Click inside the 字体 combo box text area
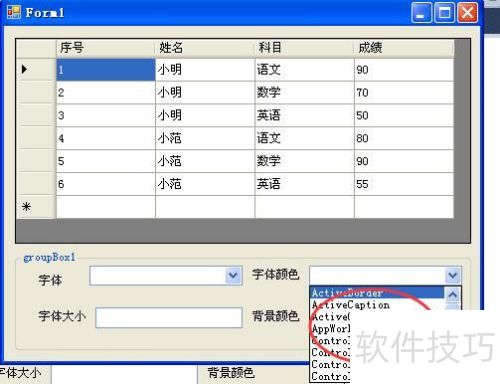This screenshot has width=500, height=384. [x=158, y=275]
